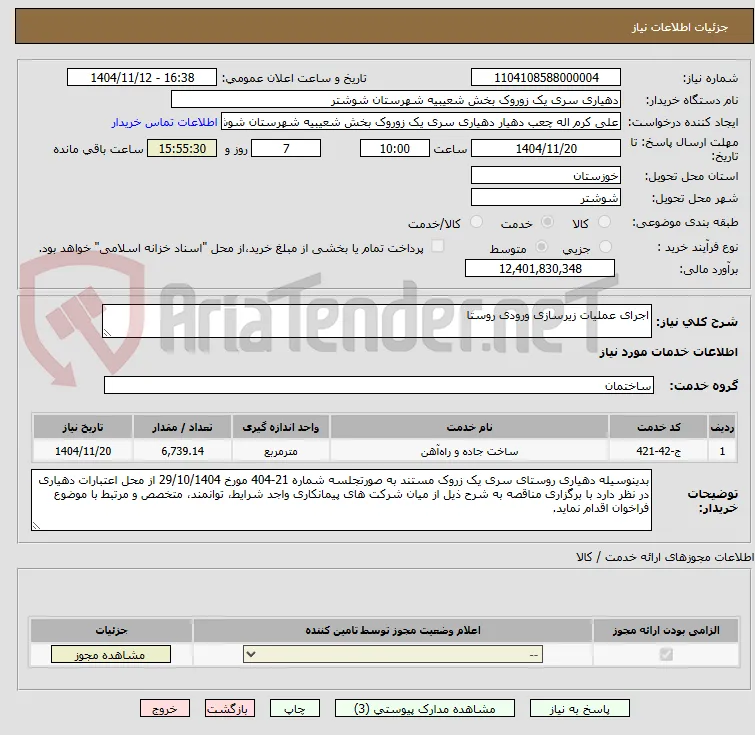The image size is (755, 735).
Task: Open the اطلاعات تماس خریدار link
Action: pos(165,122)
